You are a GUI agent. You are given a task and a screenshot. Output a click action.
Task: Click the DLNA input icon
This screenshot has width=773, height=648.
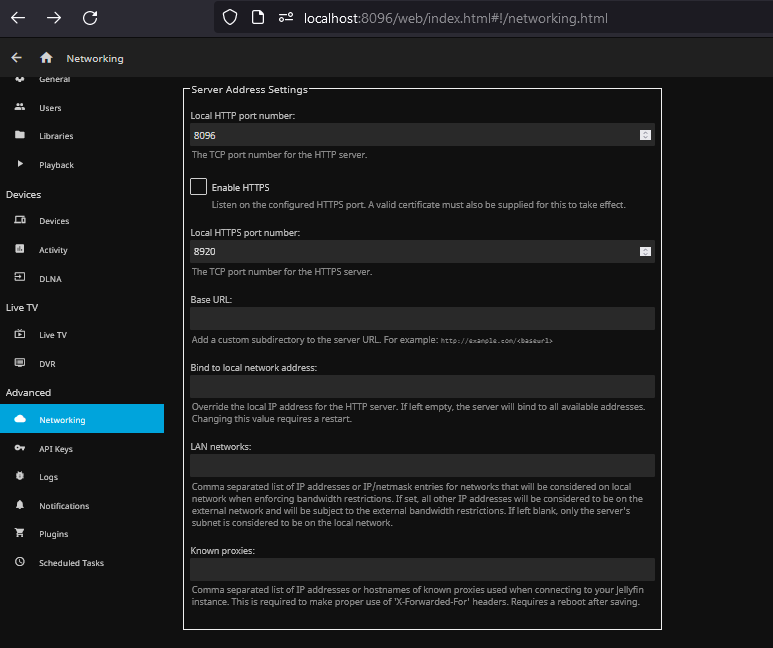(20, 278)
